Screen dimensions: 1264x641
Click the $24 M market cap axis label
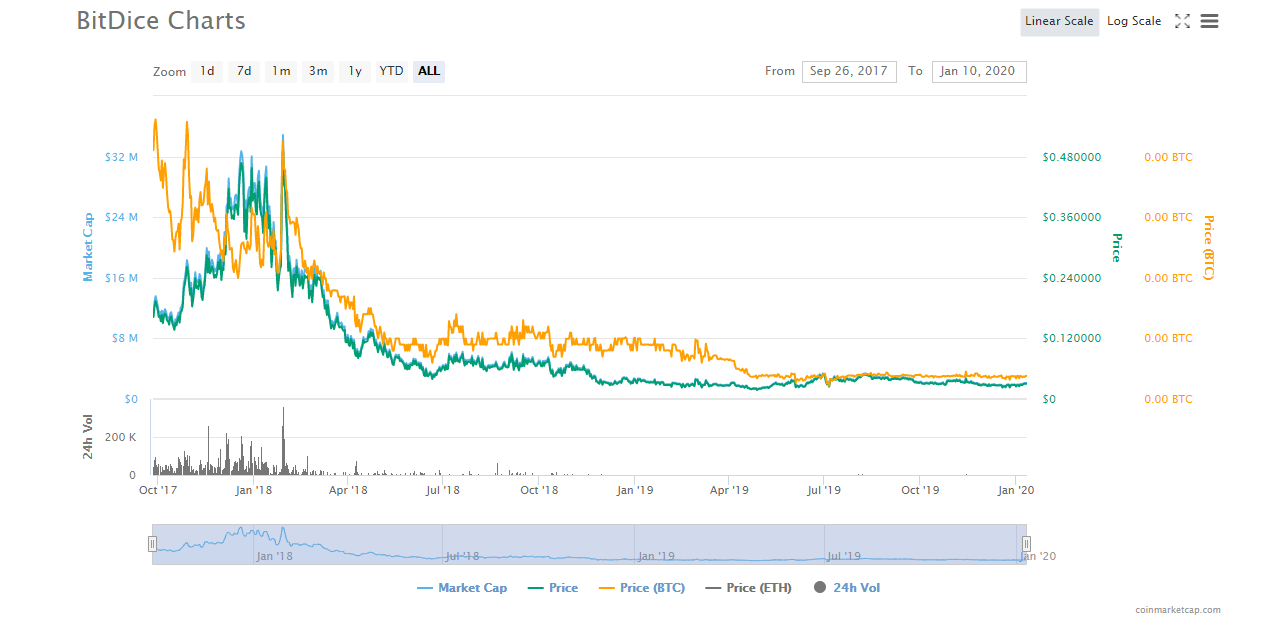(121, 217)
